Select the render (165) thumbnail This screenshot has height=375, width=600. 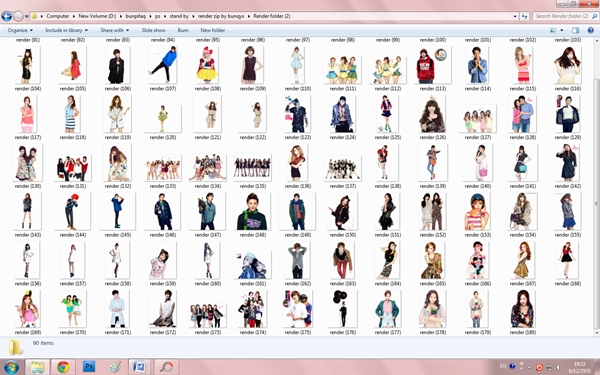(x=433, y=260)
